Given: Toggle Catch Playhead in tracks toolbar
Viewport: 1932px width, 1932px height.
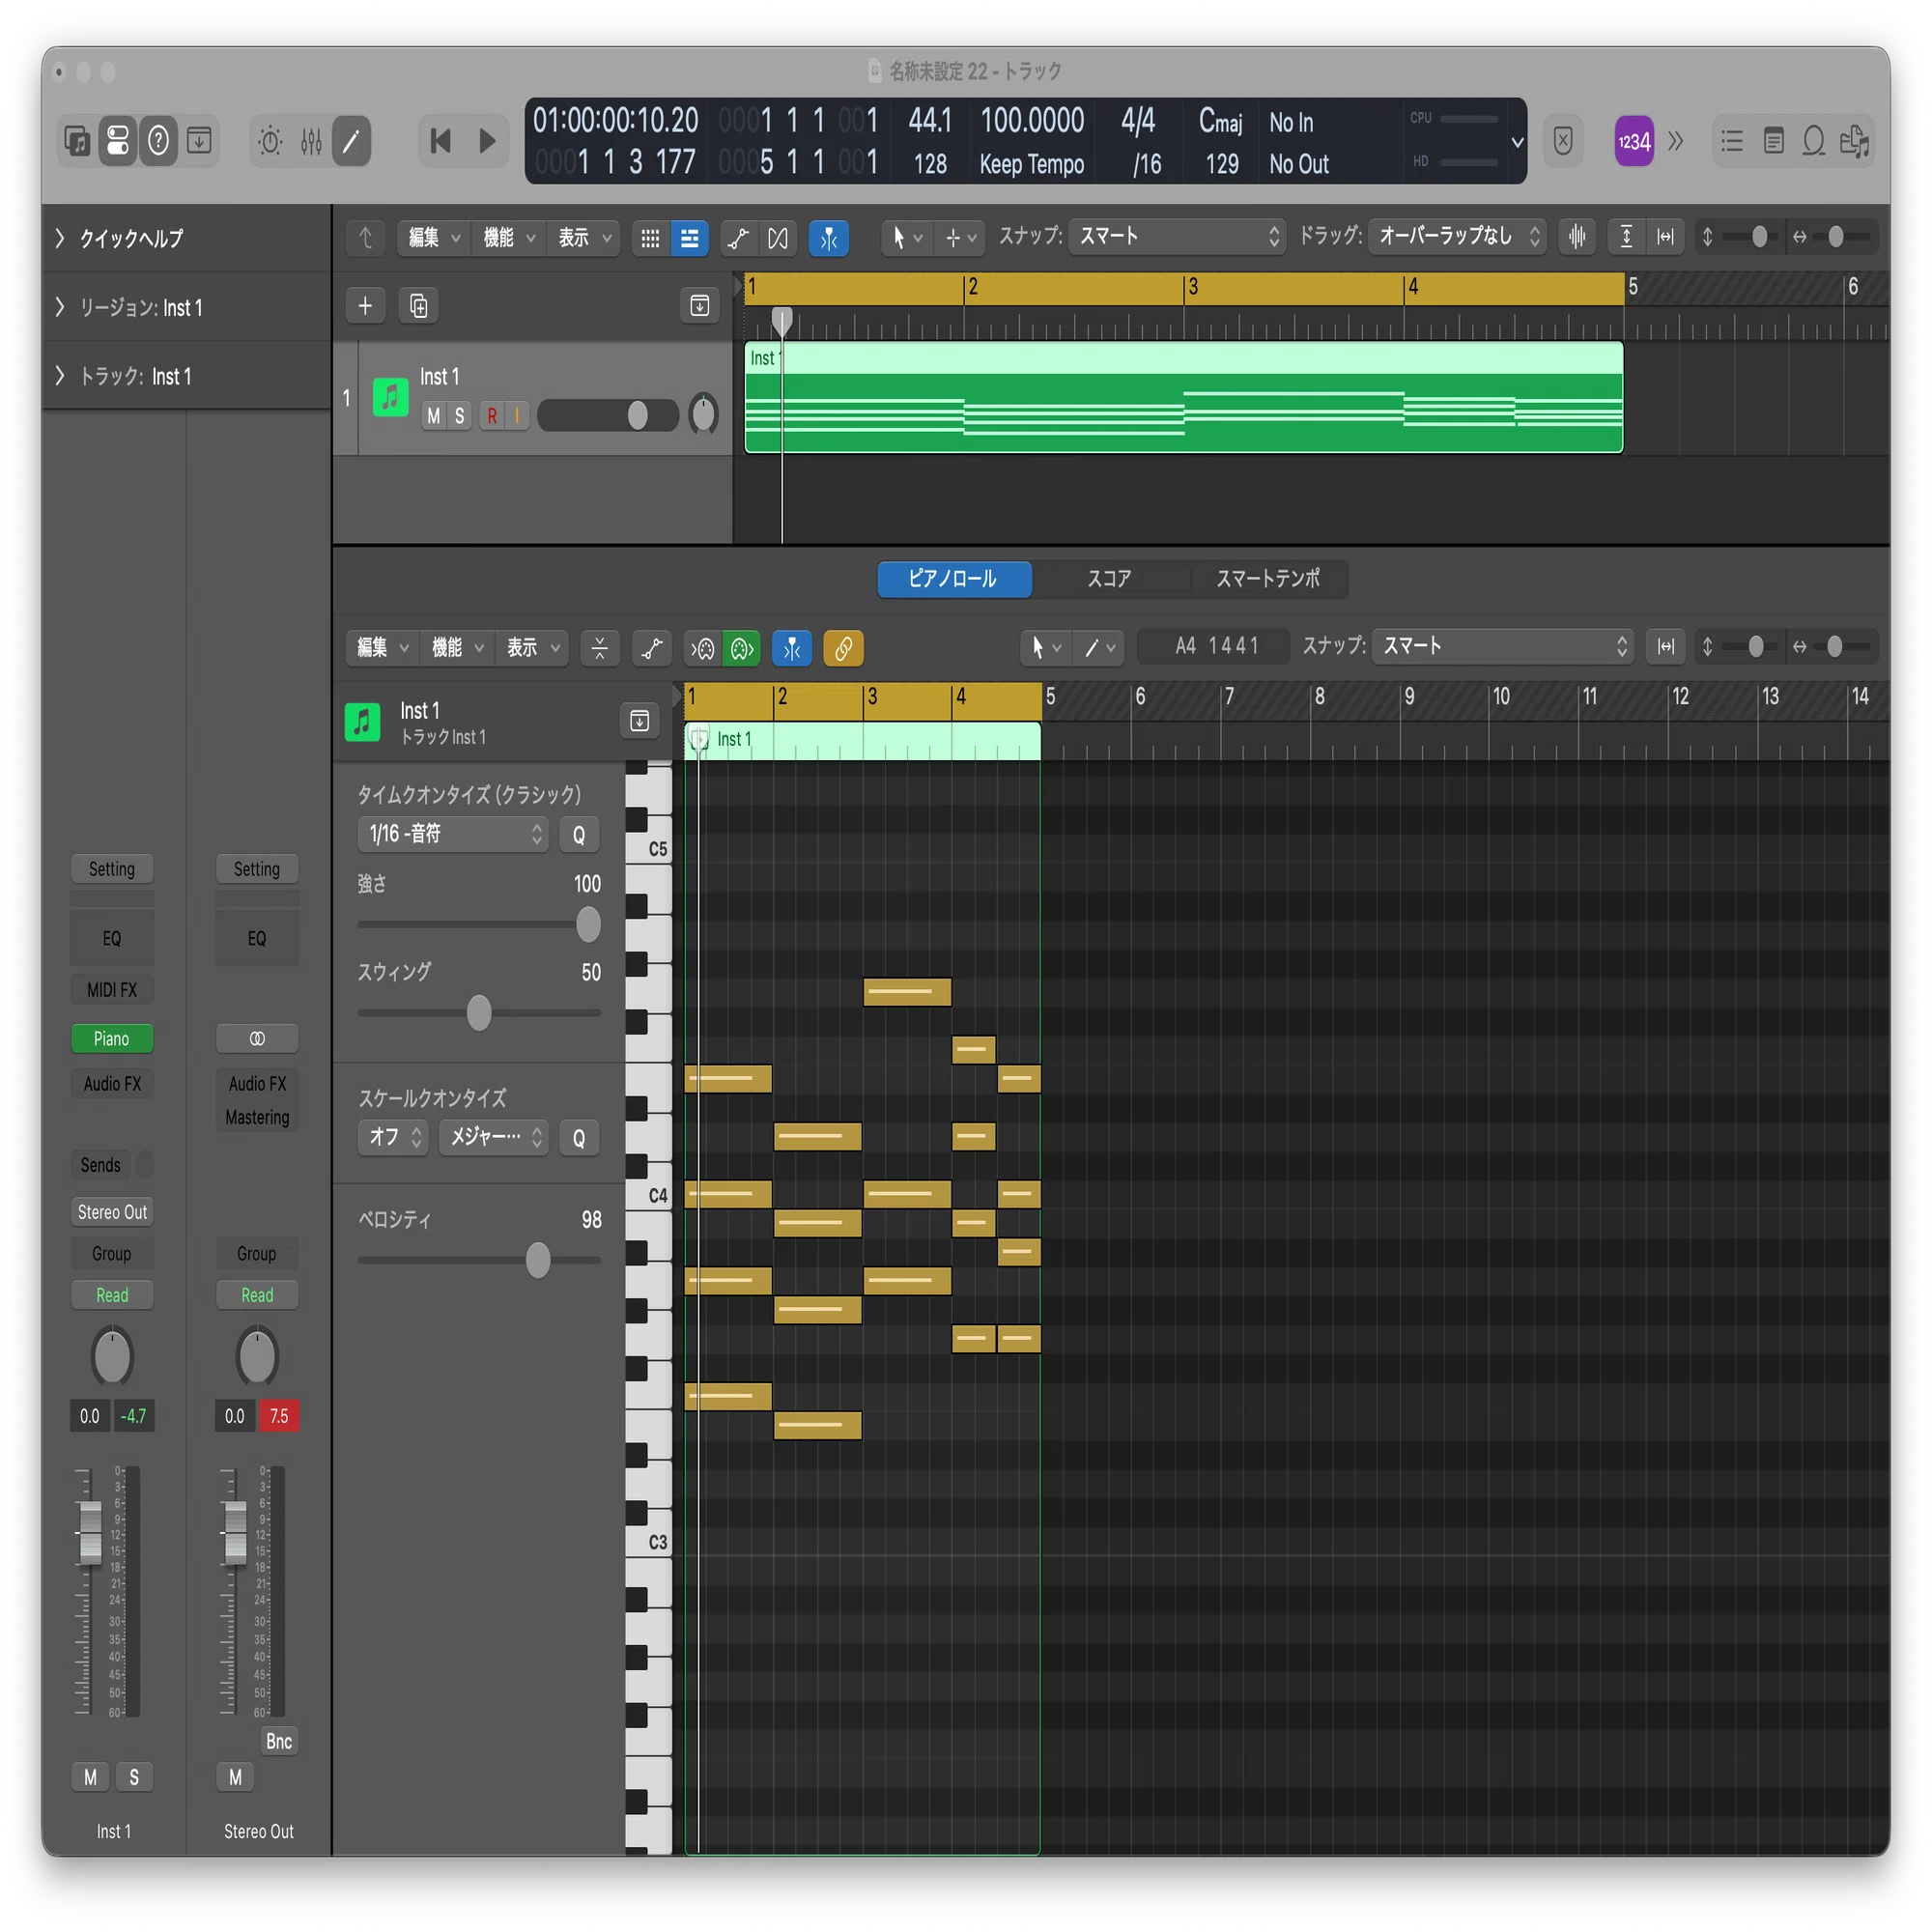Looking at the screenshot, I should [829, 238].
